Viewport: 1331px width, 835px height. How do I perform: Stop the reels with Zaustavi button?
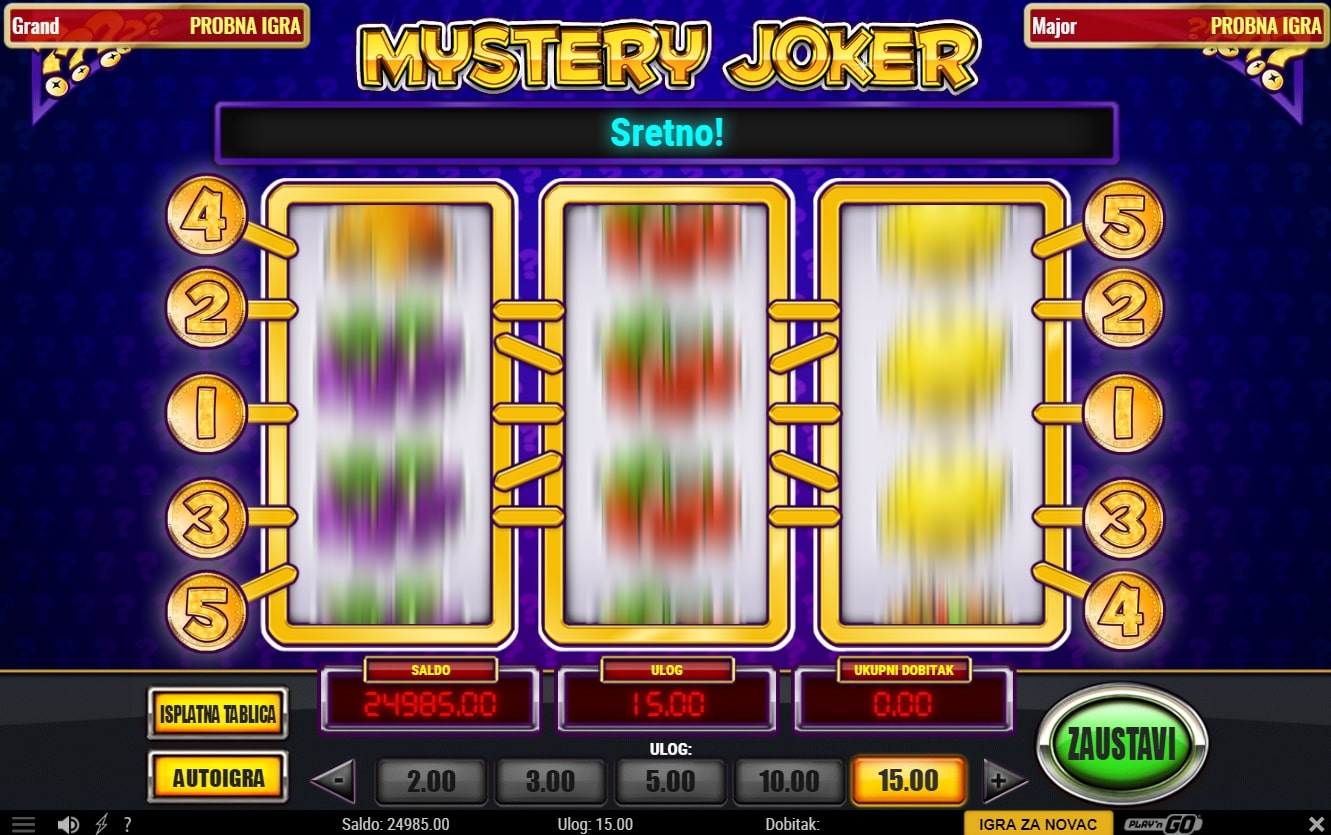pyautogui.click(x=1122, y=745)
